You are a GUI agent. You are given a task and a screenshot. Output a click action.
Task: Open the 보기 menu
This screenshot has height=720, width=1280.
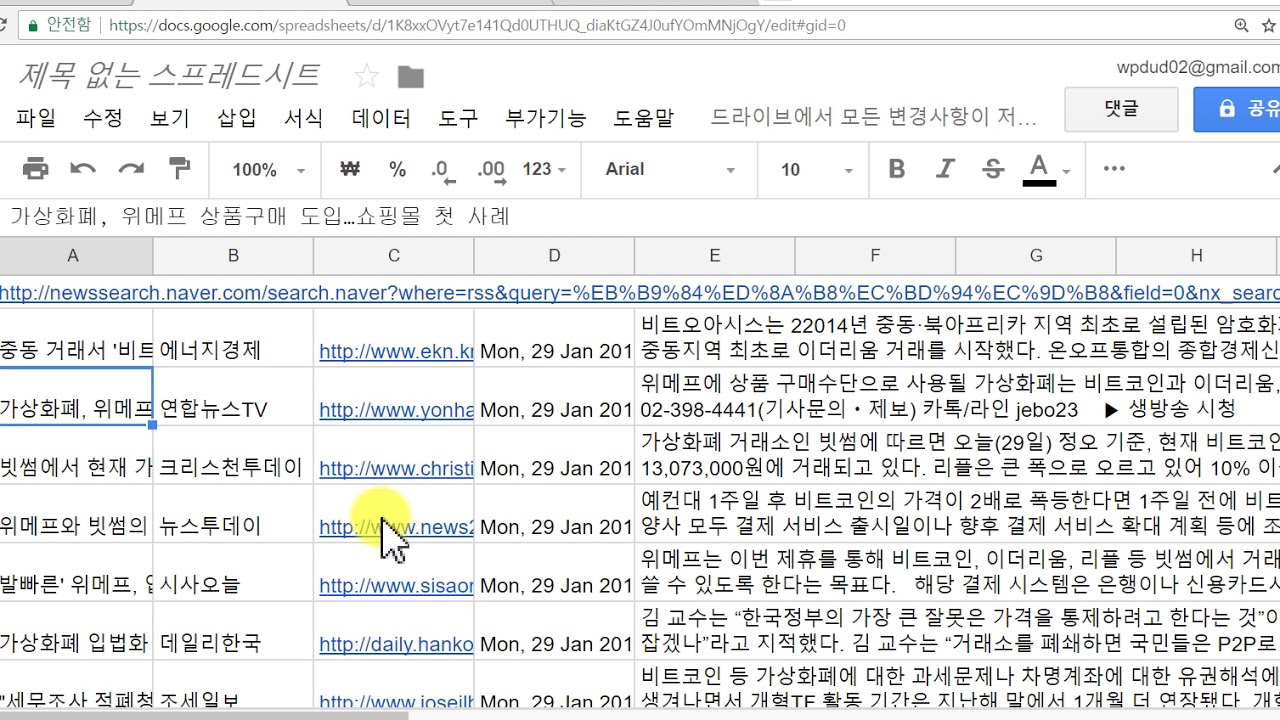[x=169, y=118]
